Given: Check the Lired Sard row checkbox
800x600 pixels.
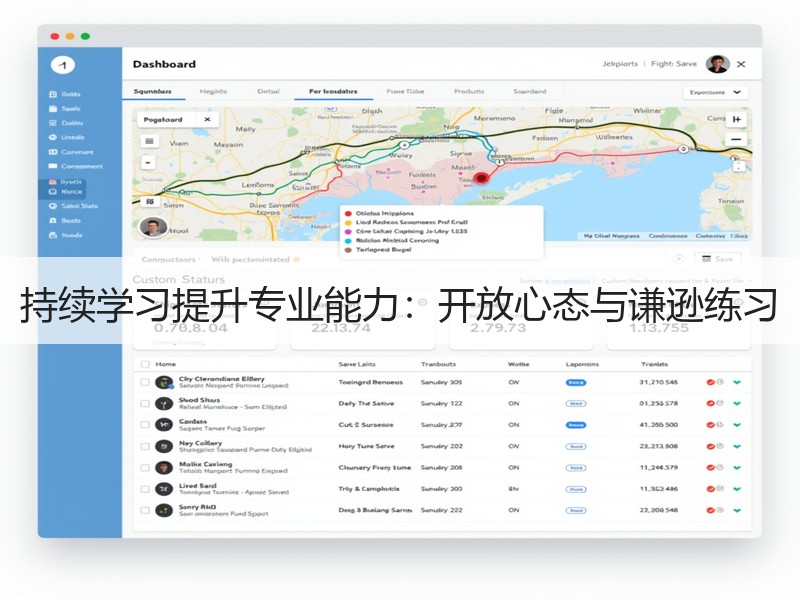Looking at the screenshot, I should point(145,489).
